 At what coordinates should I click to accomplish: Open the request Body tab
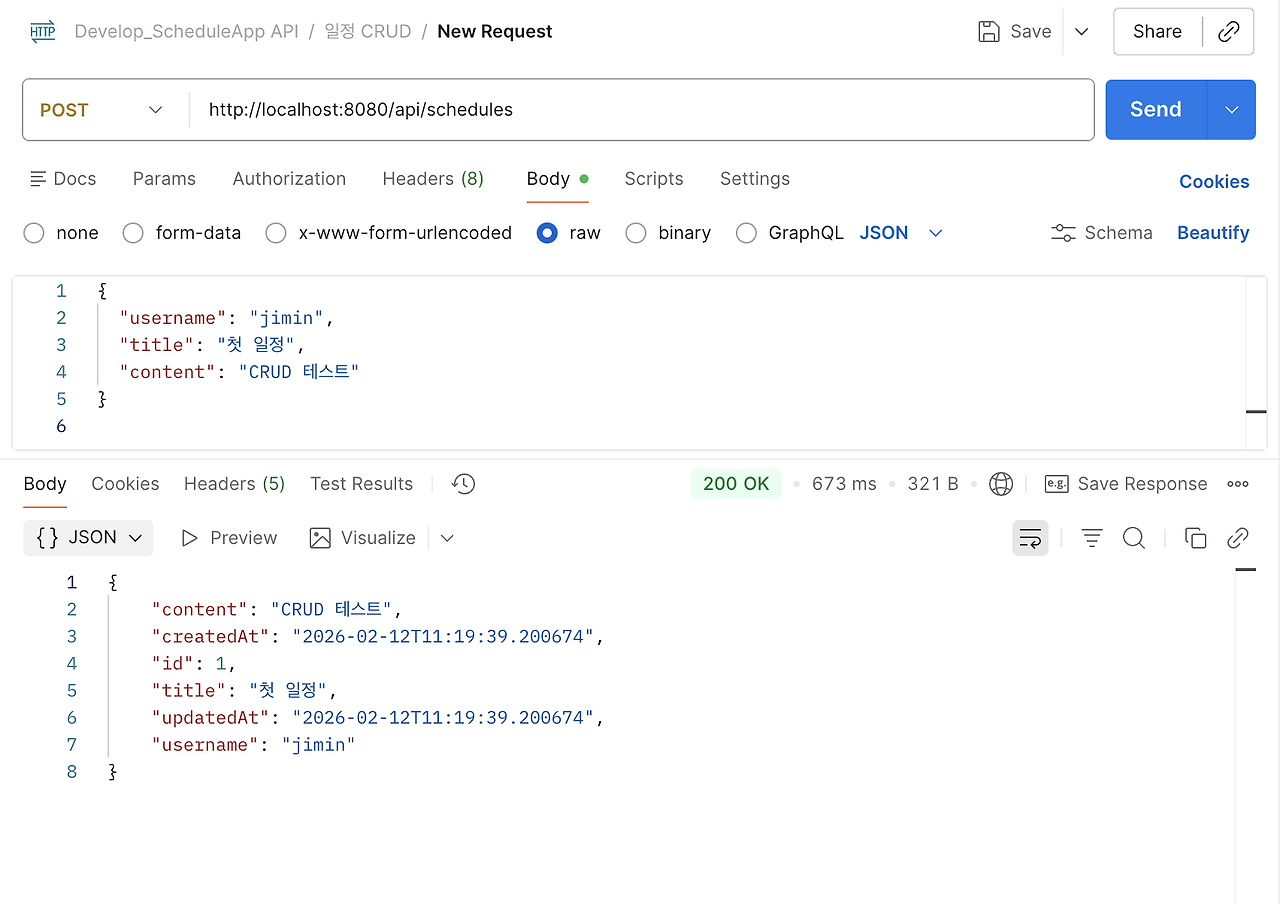(557, 178)
